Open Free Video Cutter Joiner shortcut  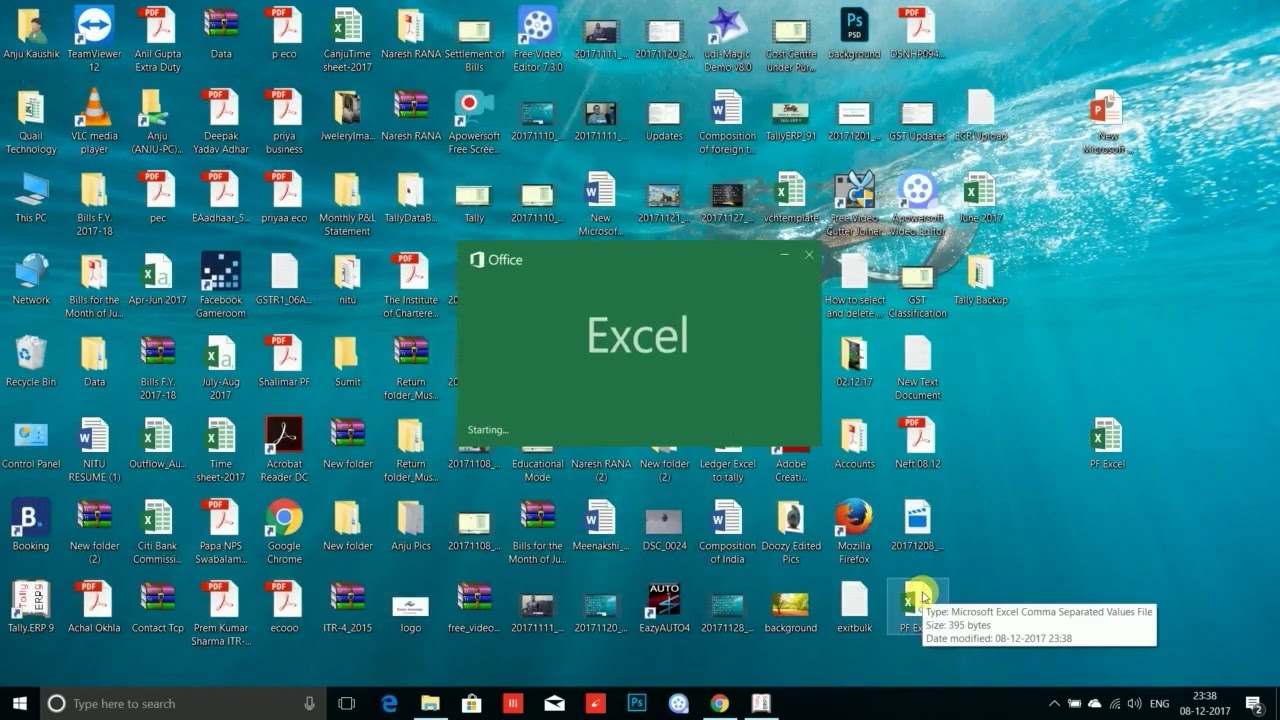pos(854,204)
